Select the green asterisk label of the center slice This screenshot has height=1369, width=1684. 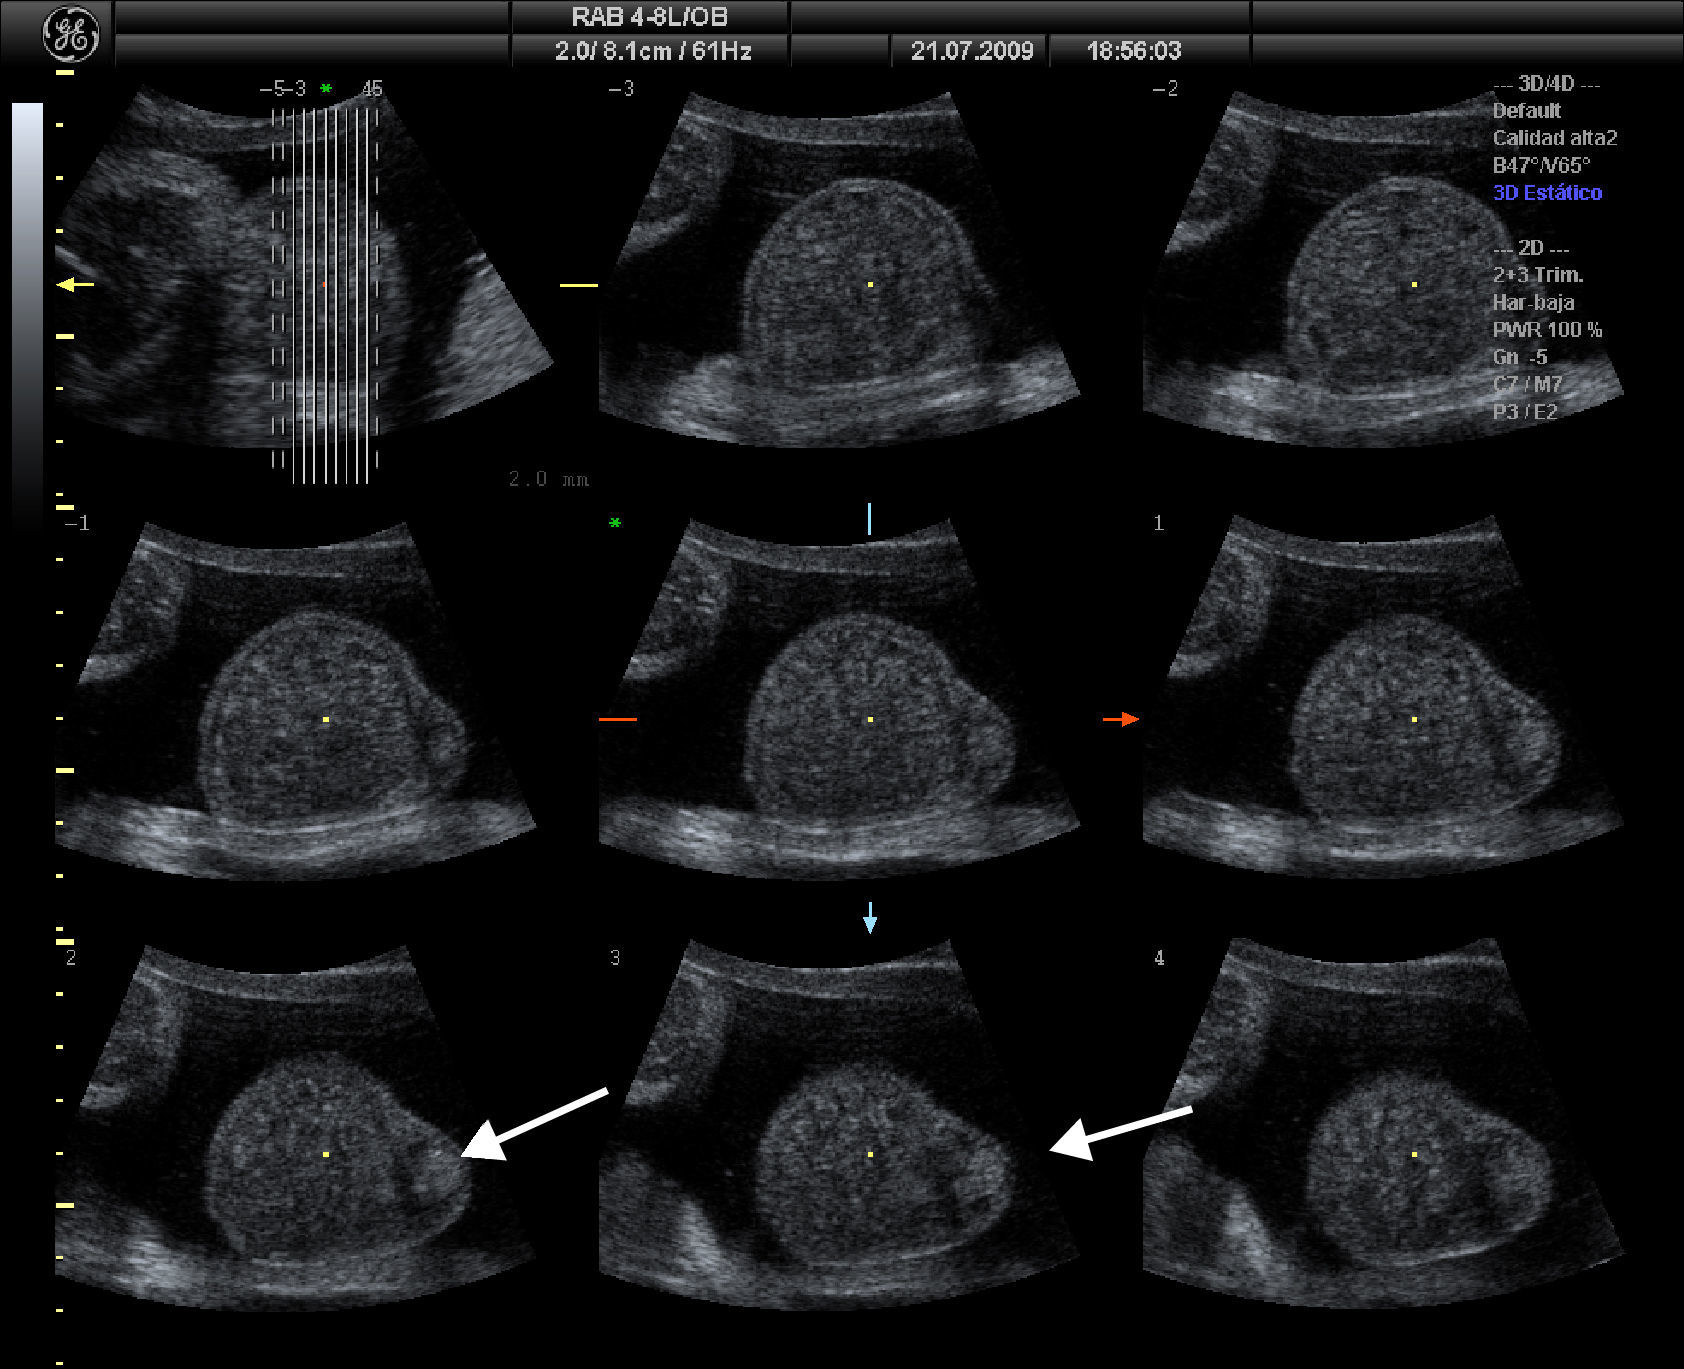click(615, 523)
